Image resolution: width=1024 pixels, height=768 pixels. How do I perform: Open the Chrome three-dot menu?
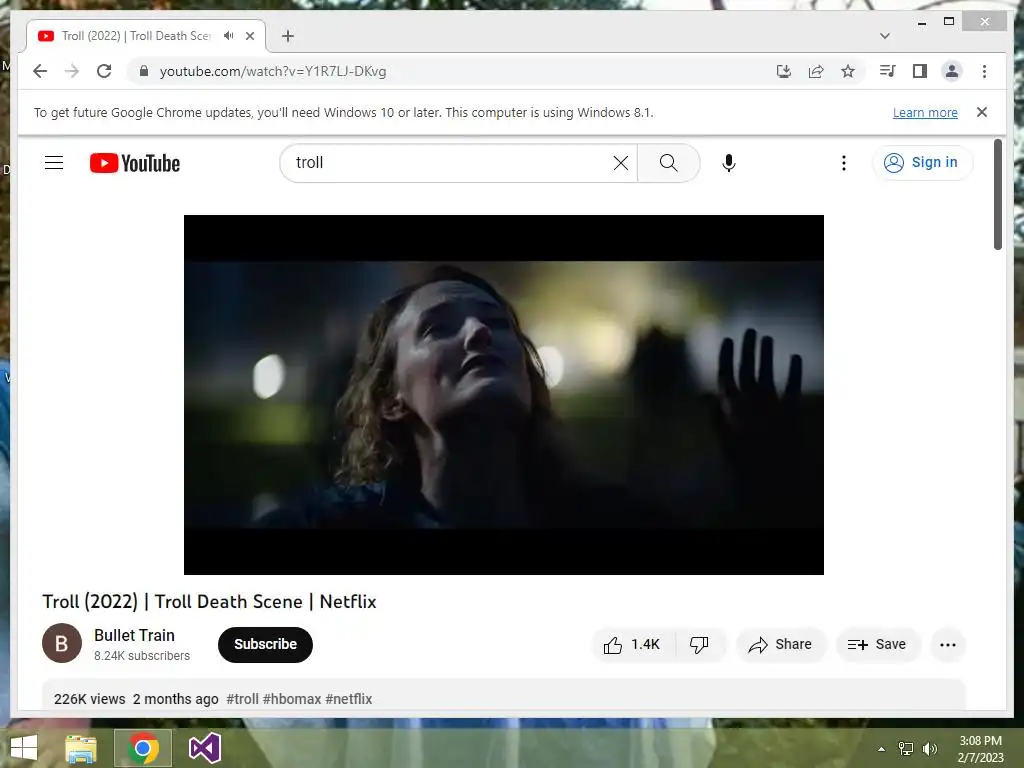(984, 71)
